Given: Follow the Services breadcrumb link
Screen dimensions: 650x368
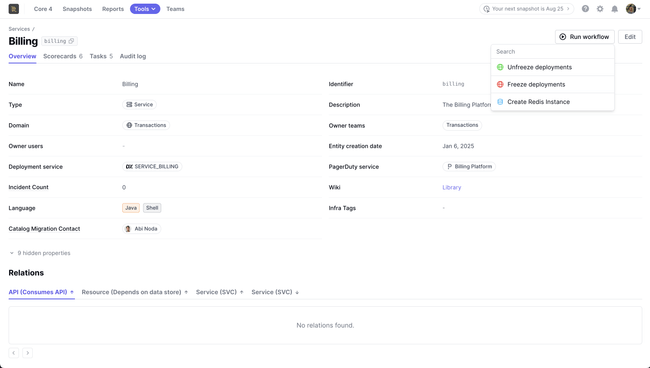Looking at the screenshot, I should pyautogui.click(x=19, y=29).
